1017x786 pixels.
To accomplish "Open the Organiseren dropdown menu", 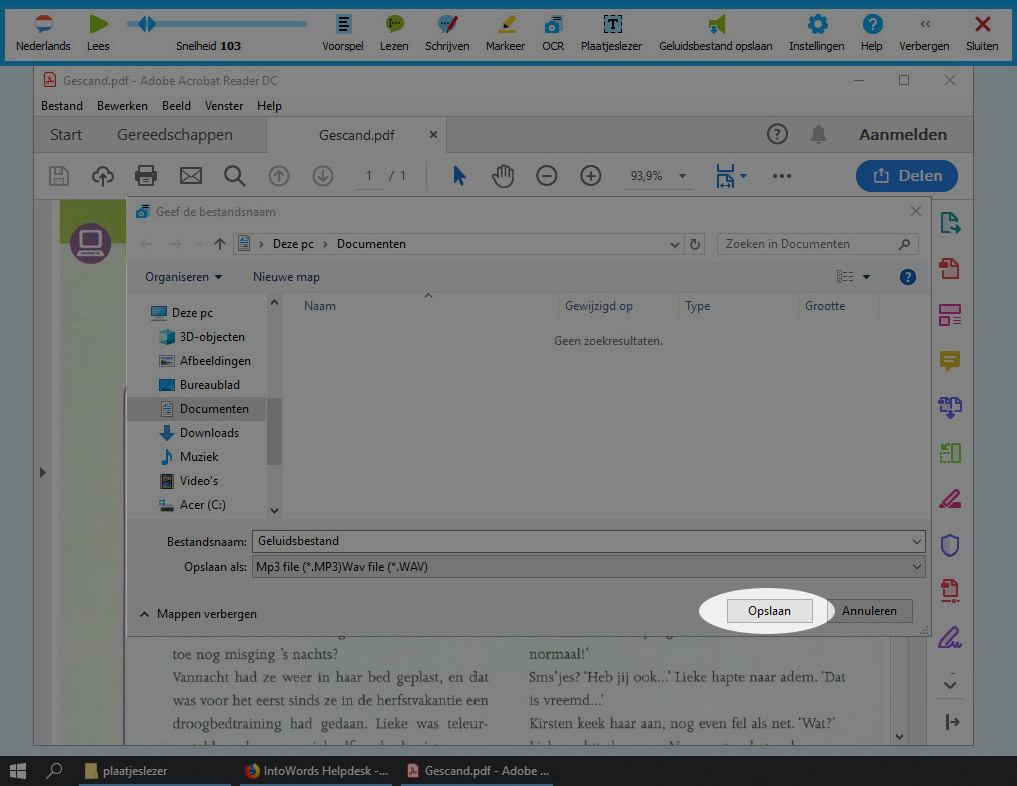I will pyautogui.click(x=183, y=277).
